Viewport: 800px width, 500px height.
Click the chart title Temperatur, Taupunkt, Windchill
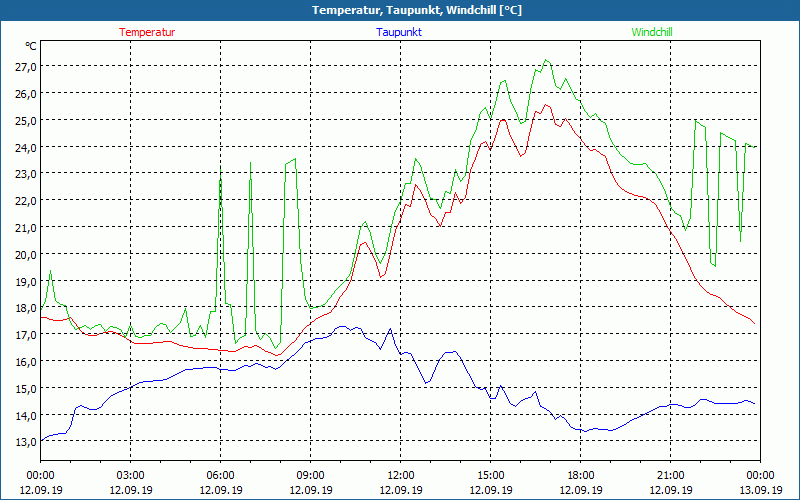point(417,10)
